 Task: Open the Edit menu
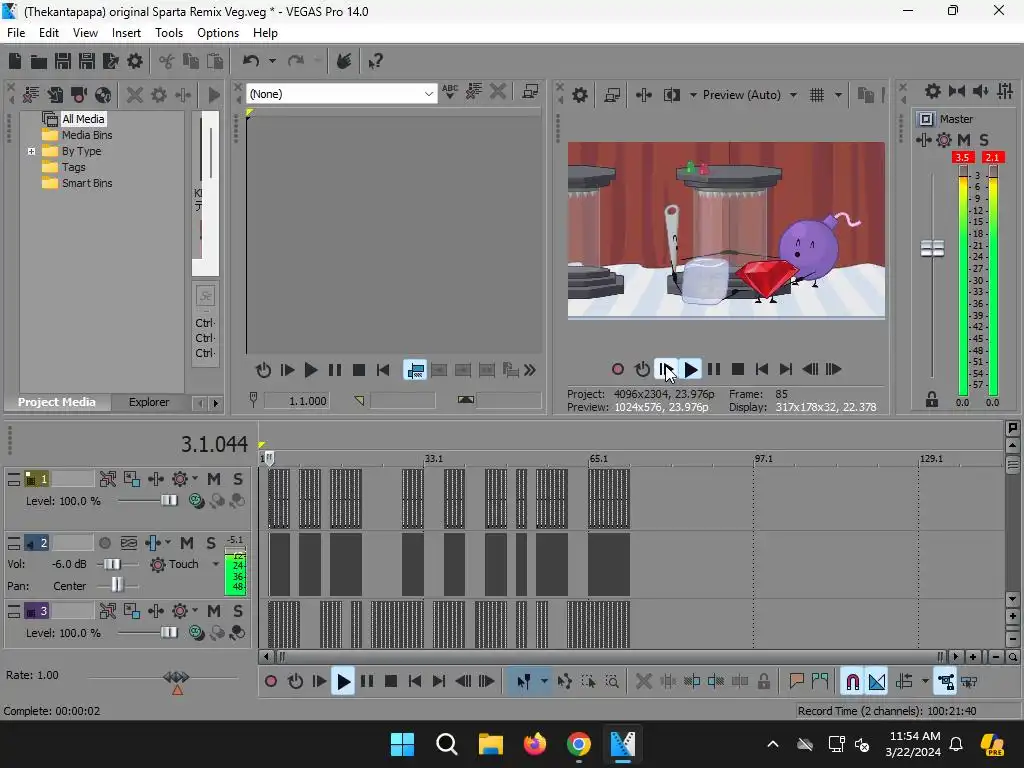49,33
